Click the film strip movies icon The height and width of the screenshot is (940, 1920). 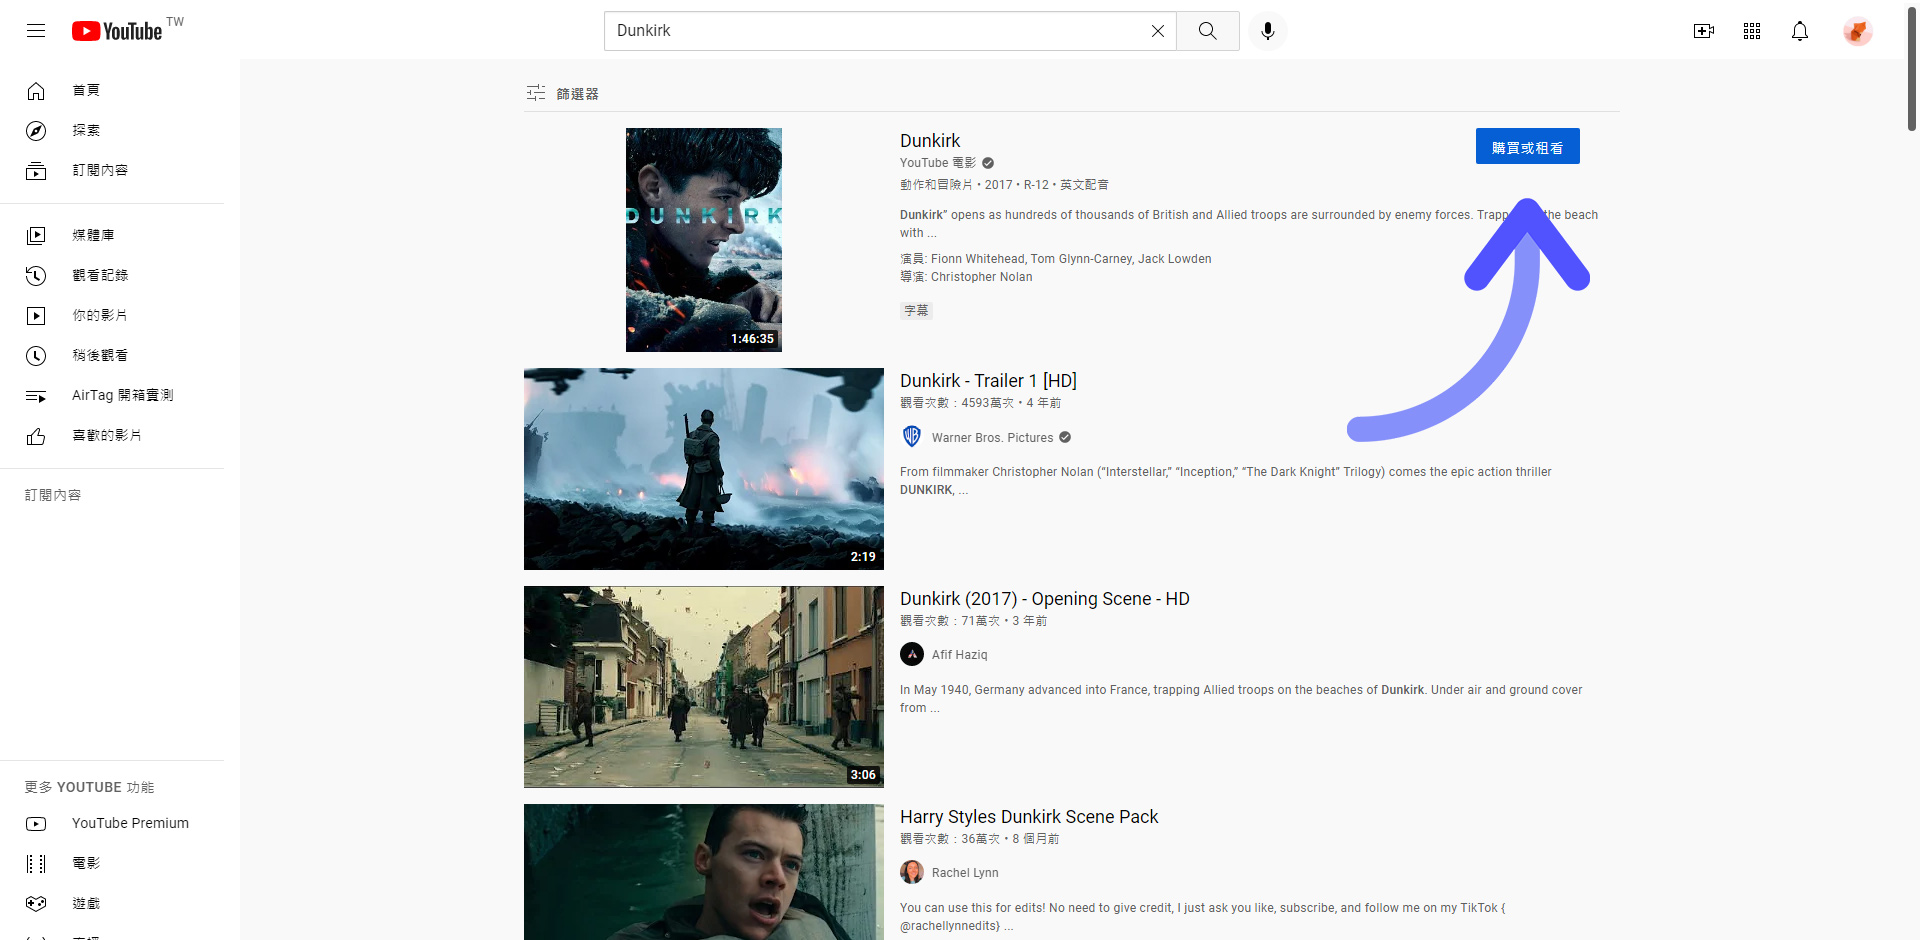[x=36, y=864]
